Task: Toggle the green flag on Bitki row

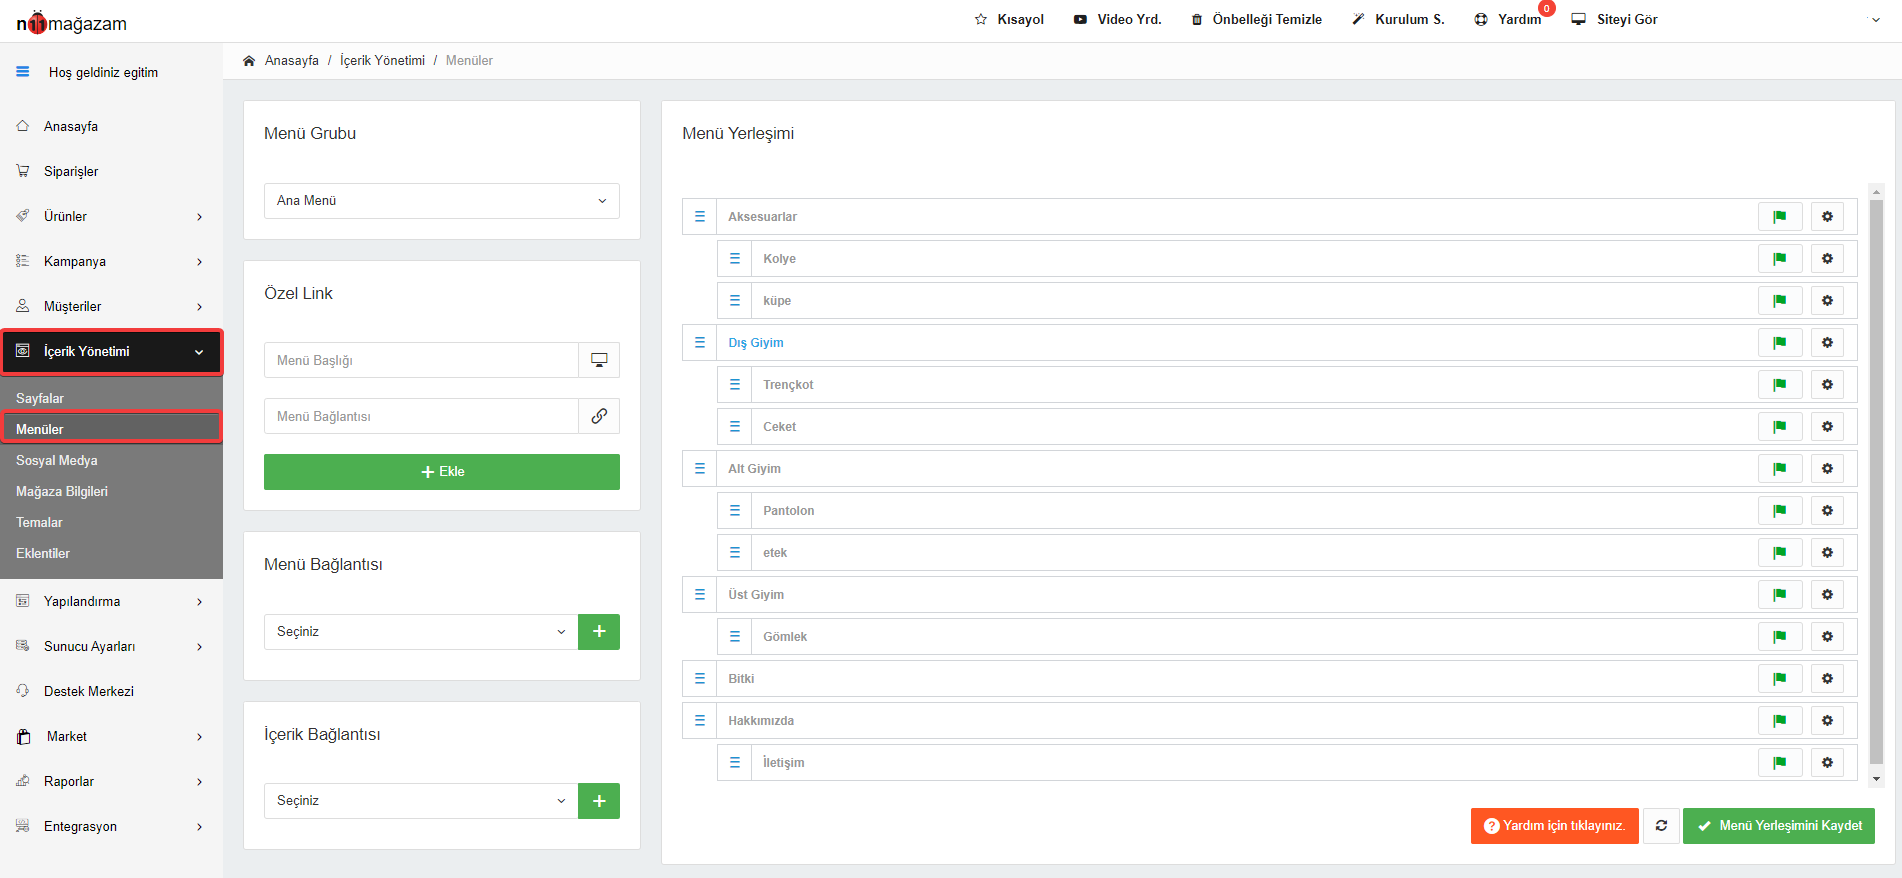Action: pyautogui.click(x=1780, y=679)
